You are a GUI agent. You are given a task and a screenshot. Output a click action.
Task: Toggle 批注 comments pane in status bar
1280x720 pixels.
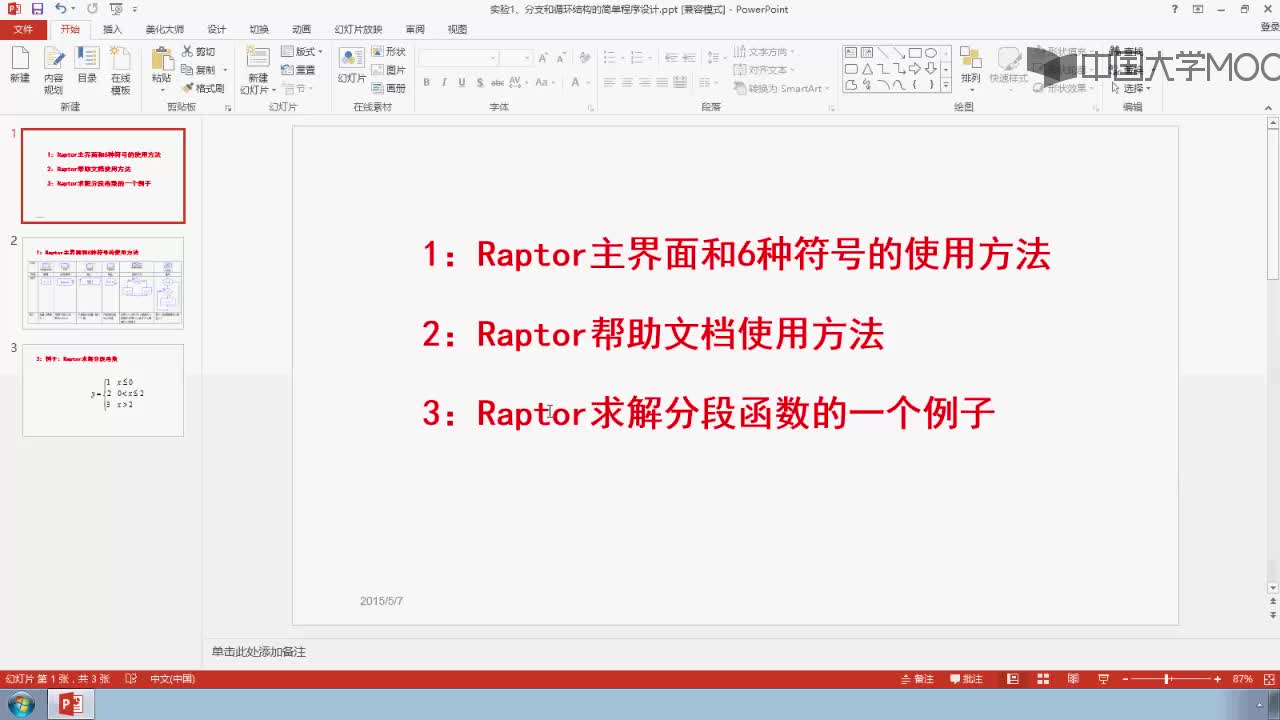point(966,679)
